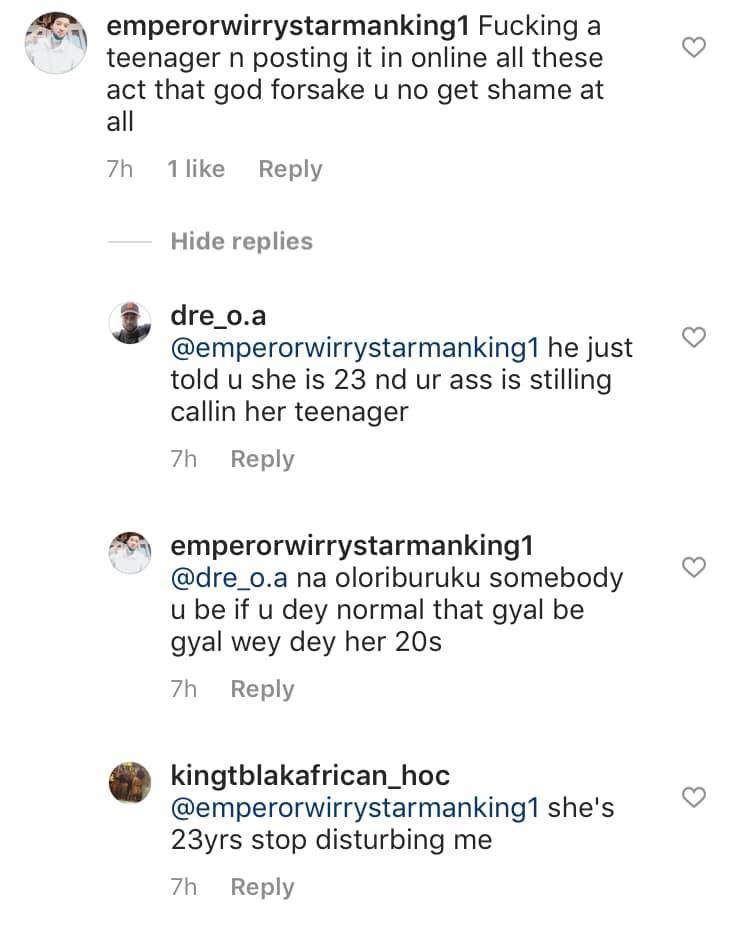
Task: Tap the @dre_o.a mention
Action: point(230,578)
